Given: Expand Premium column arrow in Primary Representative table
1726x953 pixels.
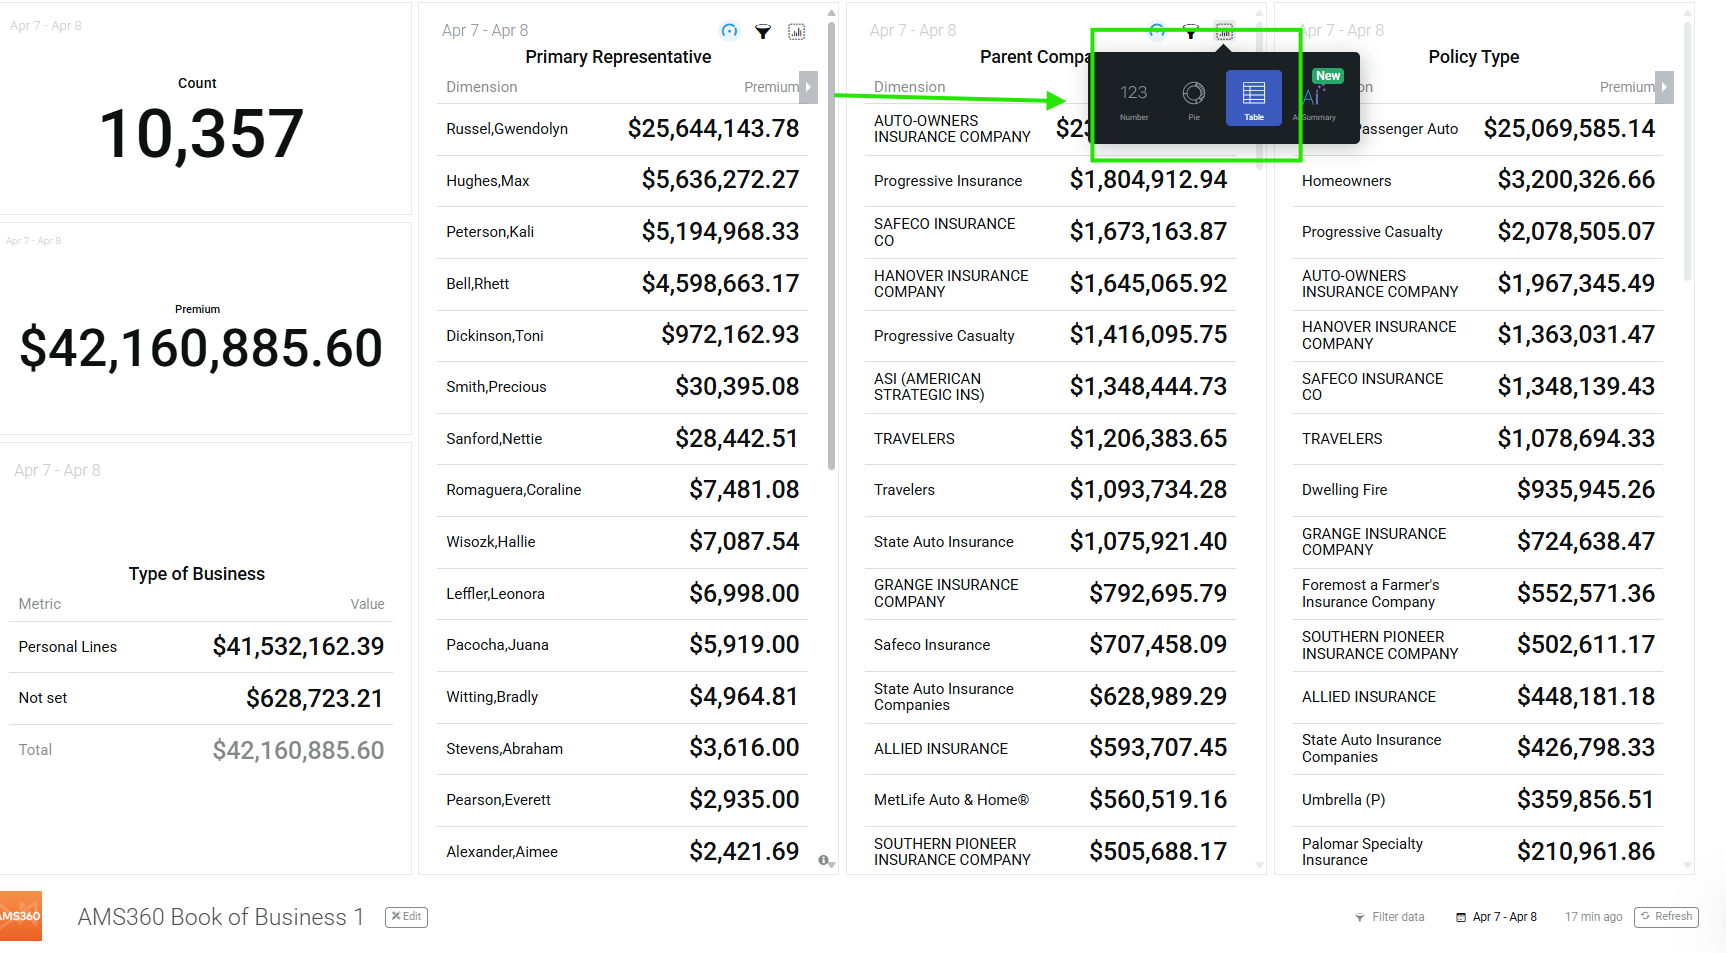Looking at the screenshot, I should [809, 87].
